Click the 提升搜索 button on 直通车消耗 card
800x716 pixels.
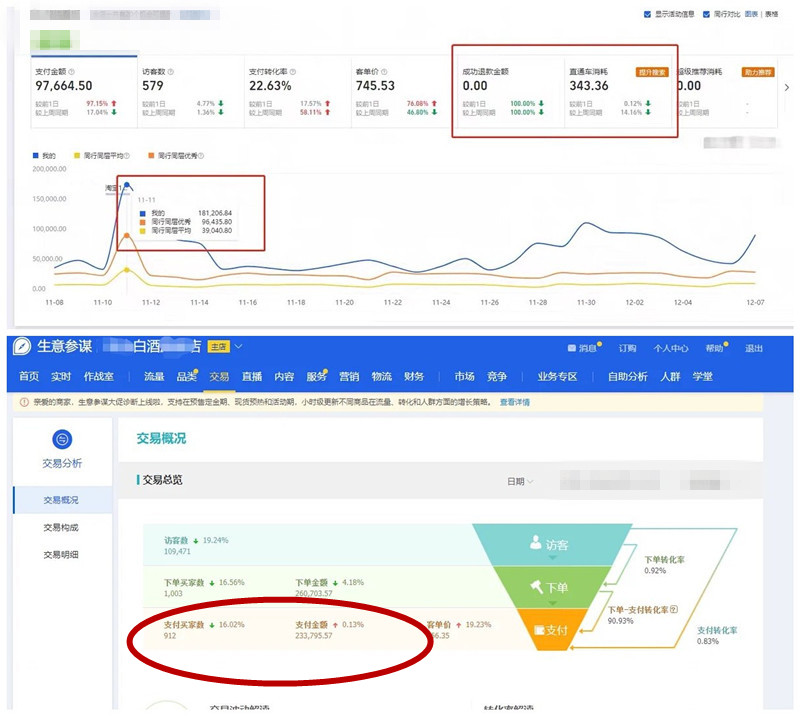click(x=652, y=72)
